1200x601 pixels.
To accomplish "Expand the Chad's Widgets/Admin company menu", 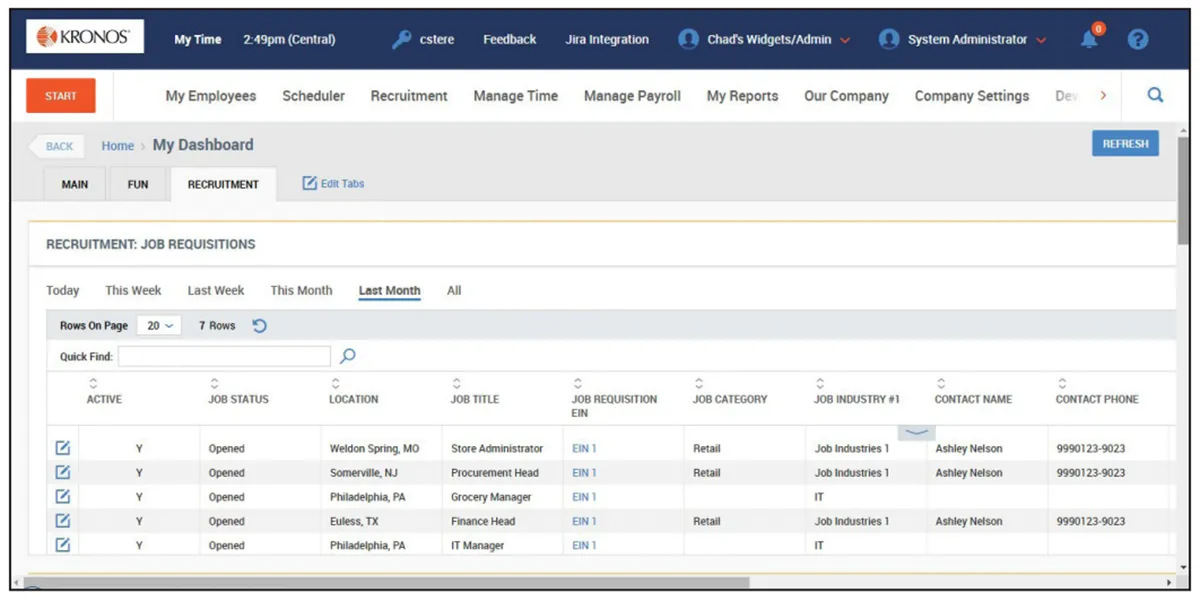I will [845, 41].
